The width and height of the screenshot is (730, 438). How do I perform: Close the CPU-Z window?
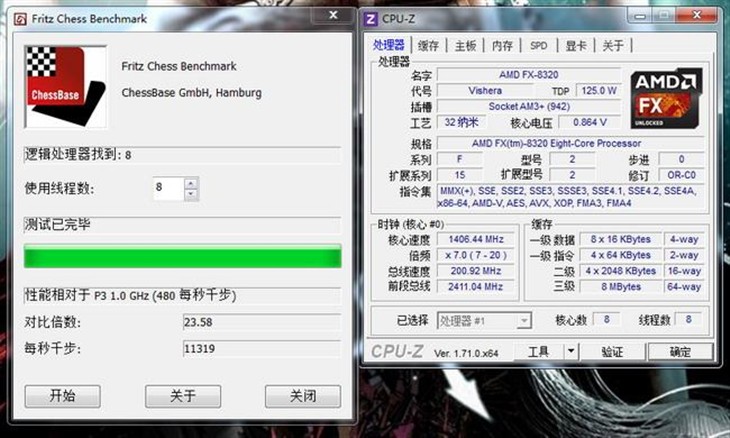696,15
